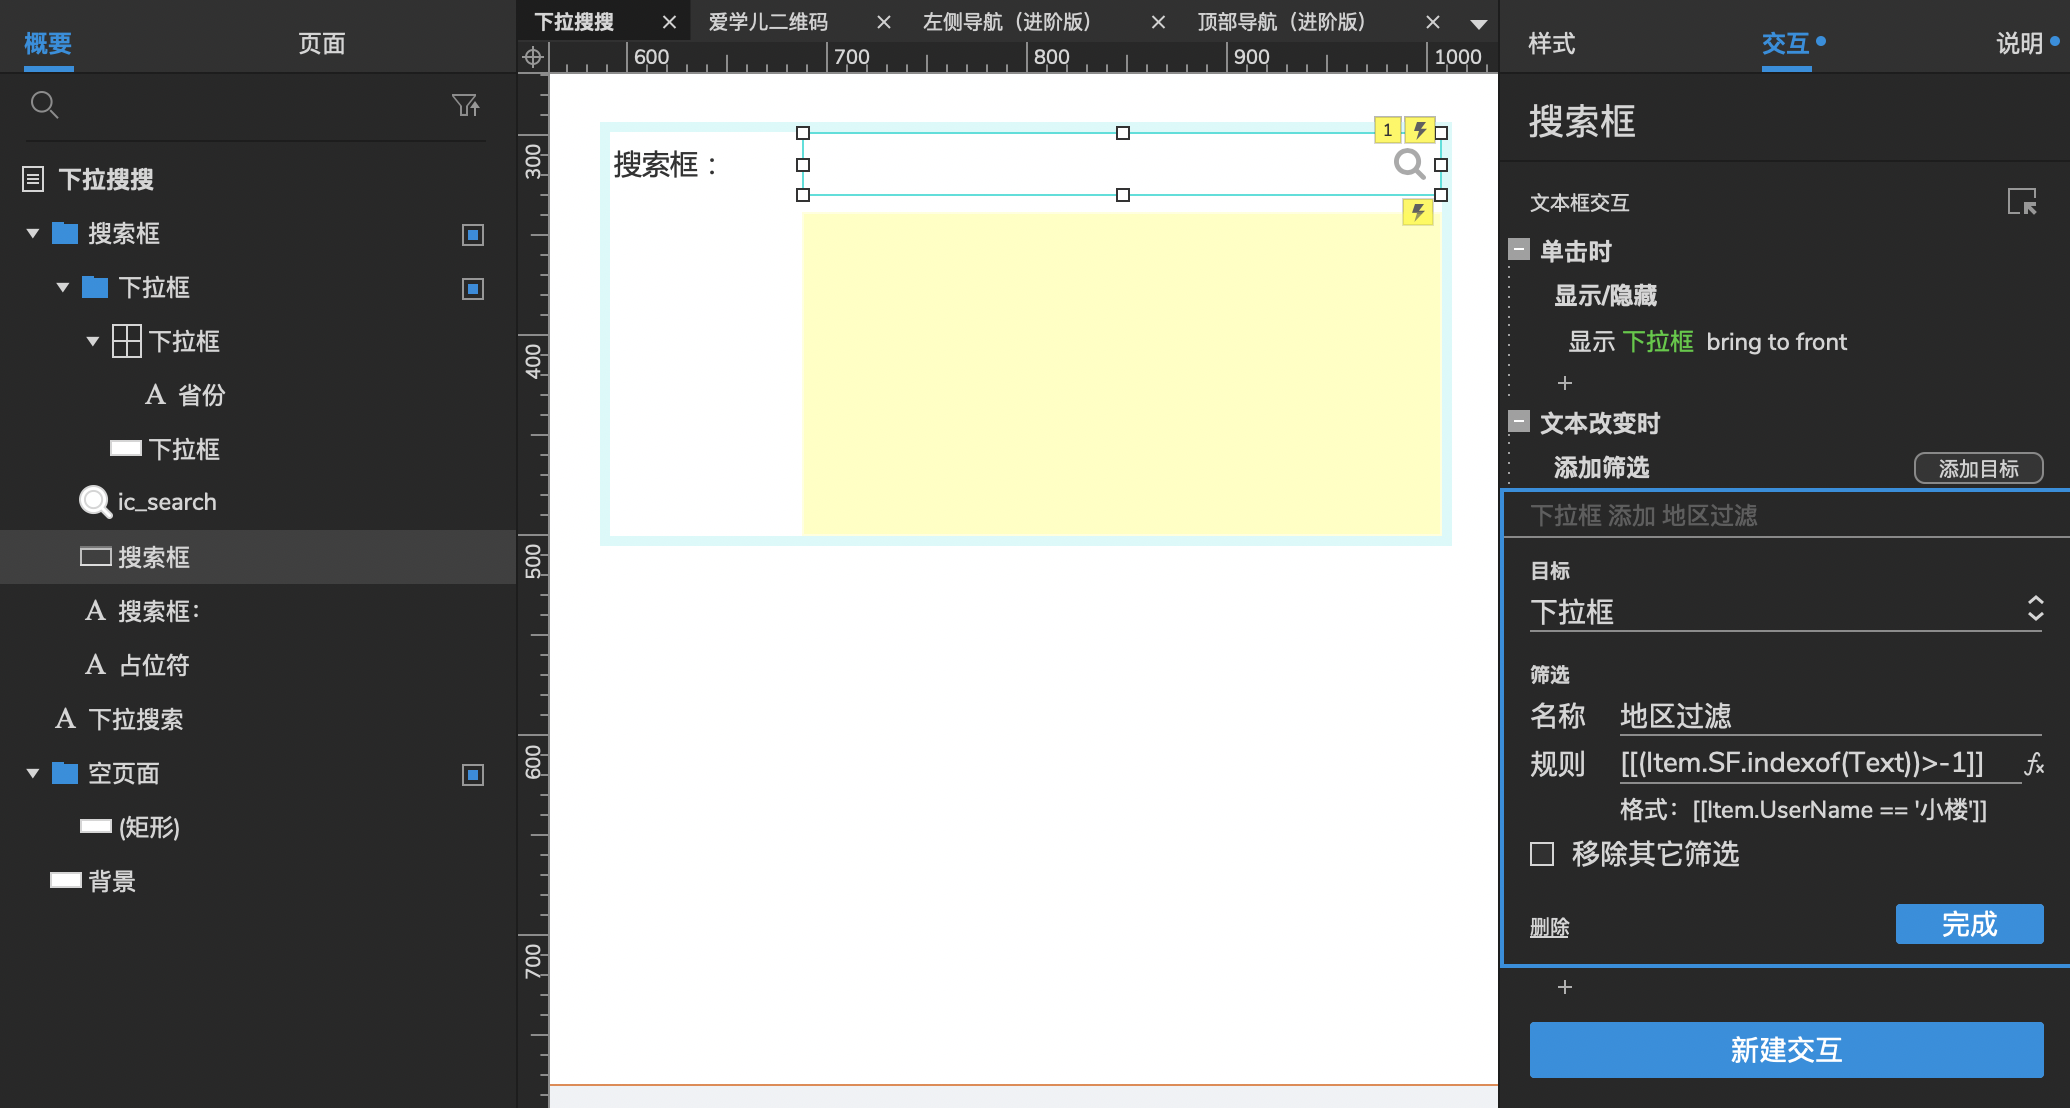Close the 左侧导航（进阶版）tab
This screenshot has width=2070, height=1108.
(1158, 22)
